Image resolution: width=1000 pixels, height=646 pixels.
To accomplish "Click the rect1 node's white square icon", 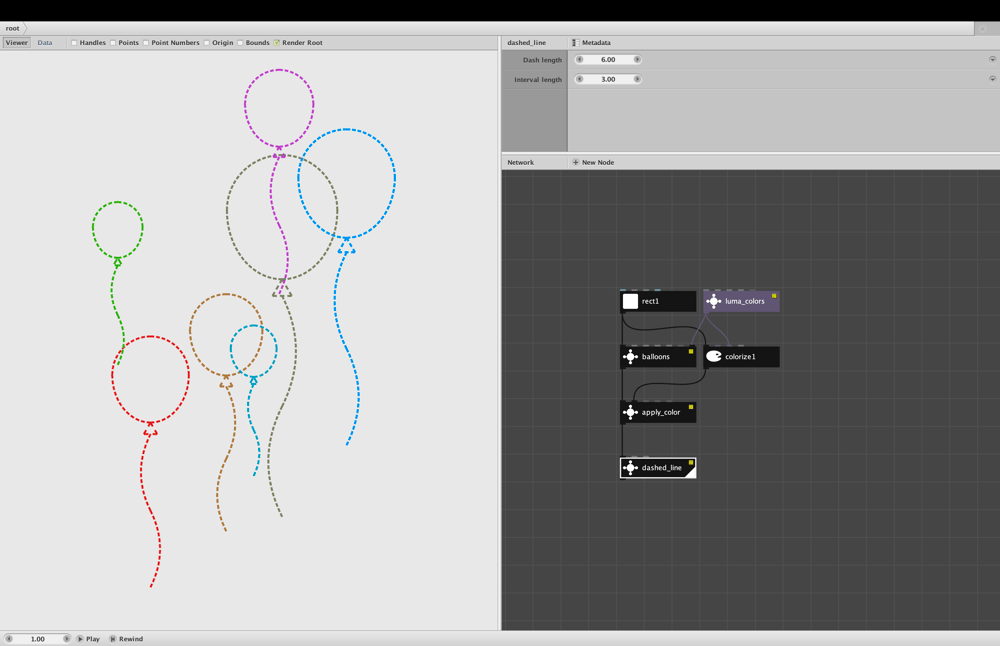I will (x=630, y=301).
